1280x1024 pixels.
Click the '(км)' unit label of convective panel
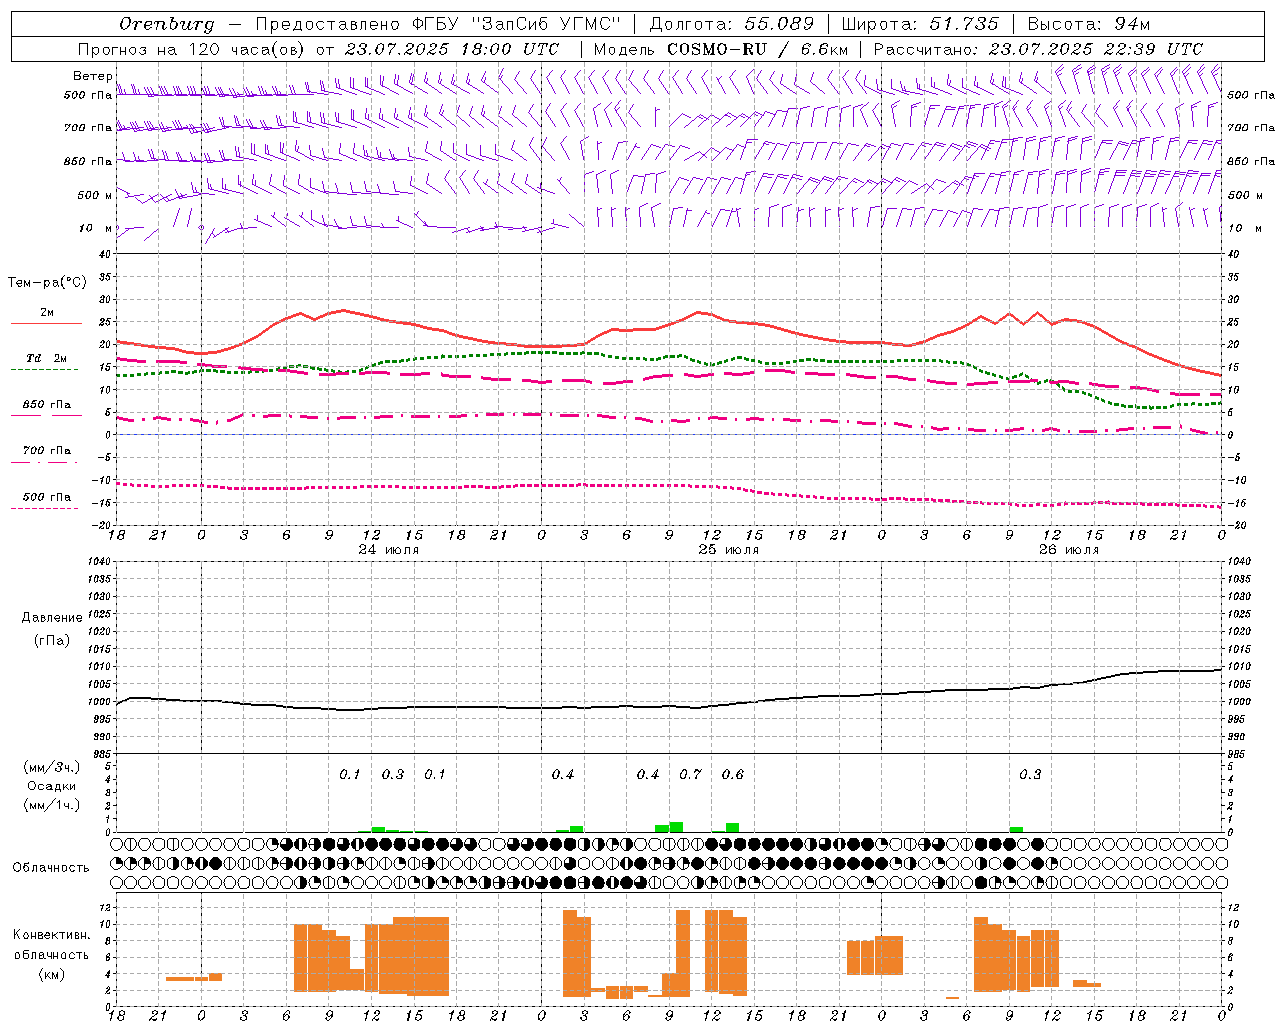coord(52,974)
